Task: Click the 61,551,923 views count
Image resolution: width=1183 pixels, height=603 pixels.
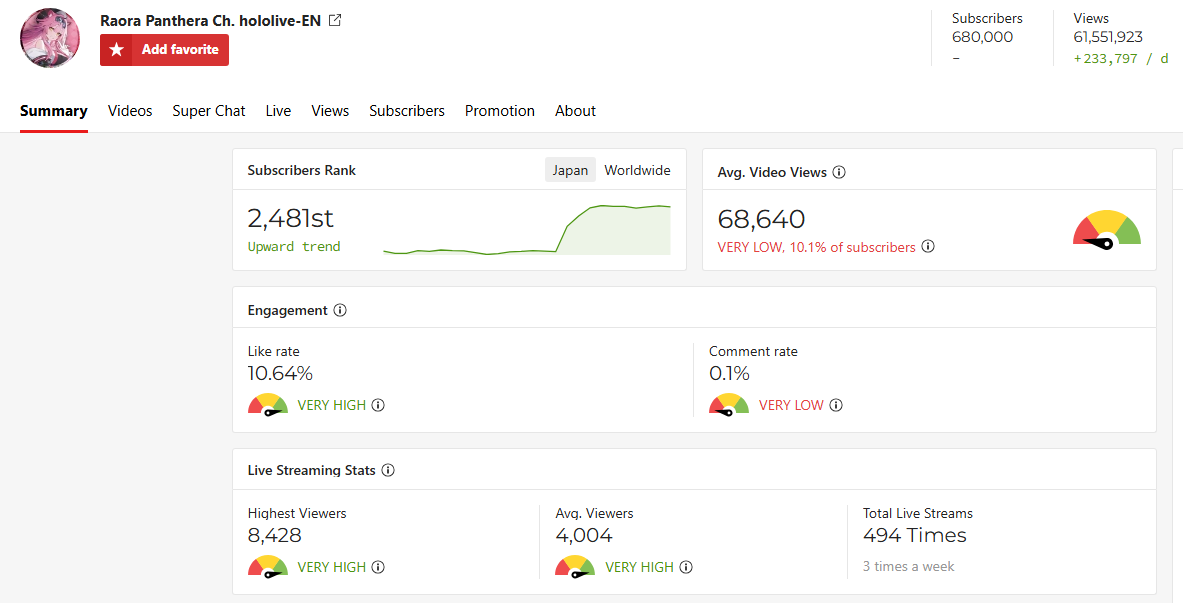Action: [1108, 37]
